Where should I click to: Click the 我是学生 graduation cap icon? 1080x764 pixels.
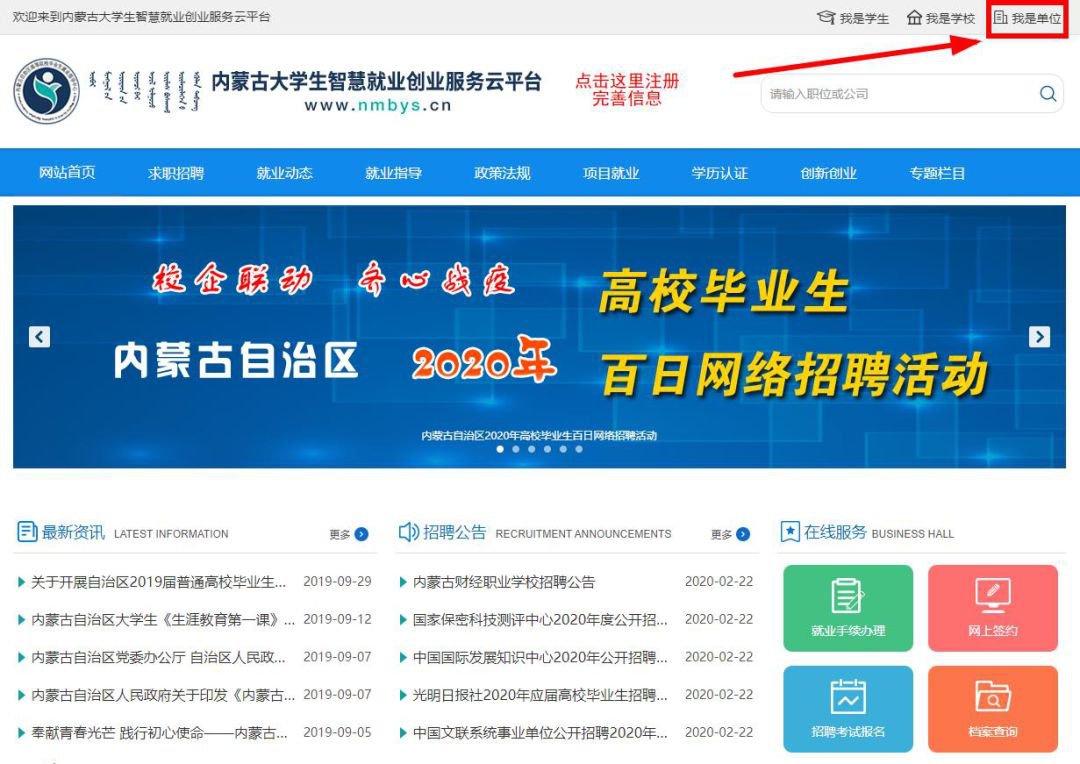(826, 18)
